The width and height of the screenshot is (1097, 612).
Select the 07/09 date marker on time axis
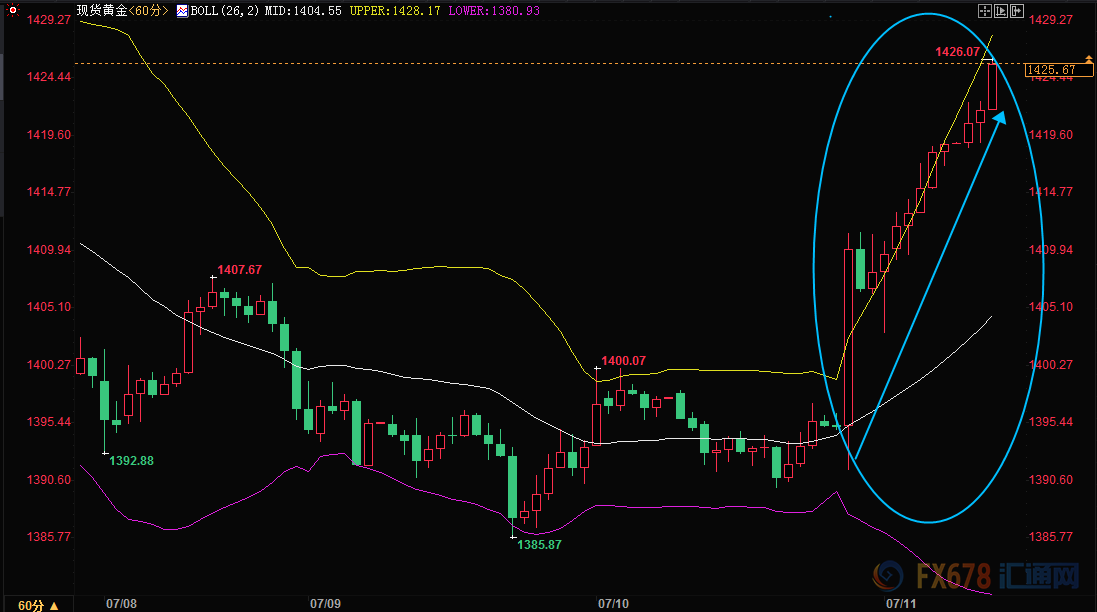(326, 604)
